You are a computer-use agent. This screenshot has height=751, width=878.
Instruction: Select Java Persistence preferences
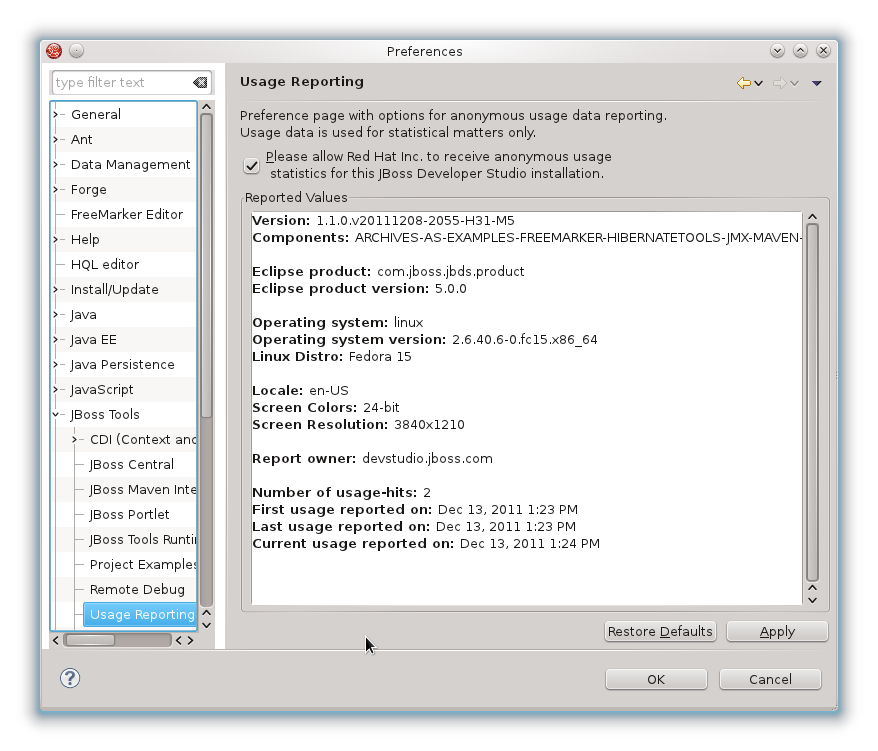(122, 365)
